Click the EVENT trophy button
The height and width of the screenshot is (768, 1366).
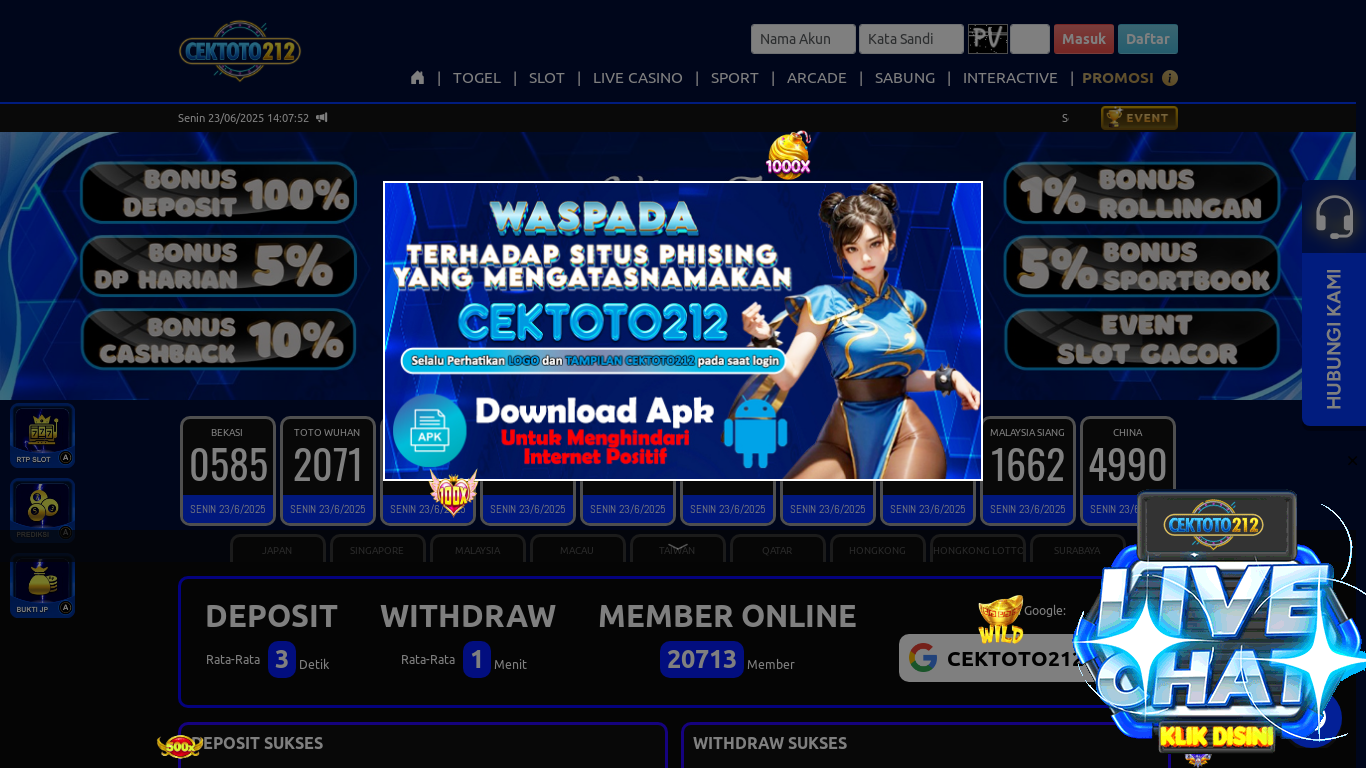pos(1139,118)
